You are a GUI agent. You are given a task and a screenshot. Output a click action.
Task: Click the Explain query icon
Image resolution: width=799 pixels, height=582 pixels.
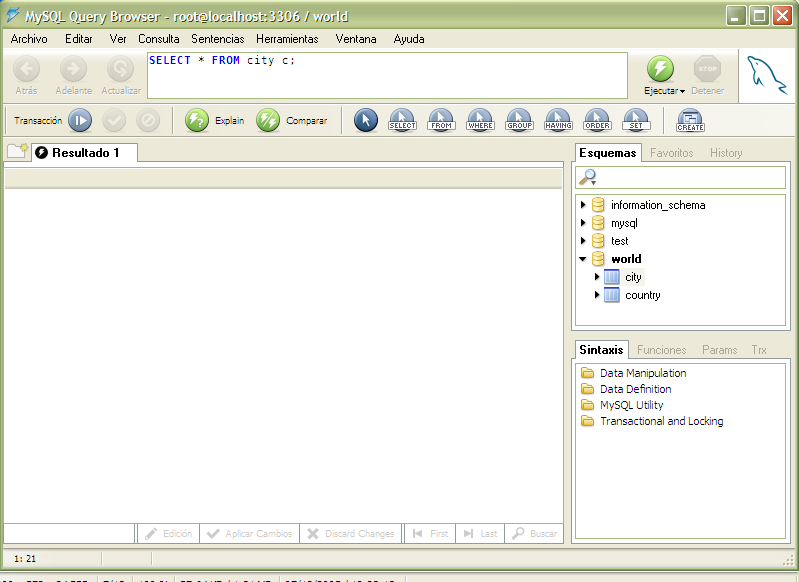coord(198,120)
